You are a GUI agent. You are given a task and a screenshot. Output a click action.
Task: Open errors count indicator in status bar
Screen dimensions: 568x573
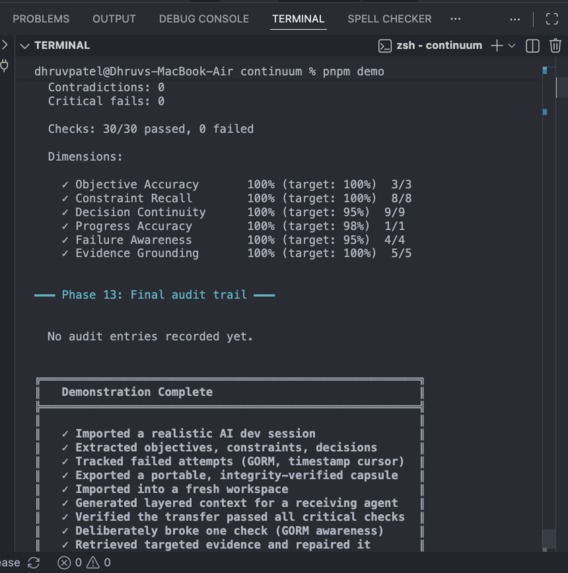click(69, 562)
